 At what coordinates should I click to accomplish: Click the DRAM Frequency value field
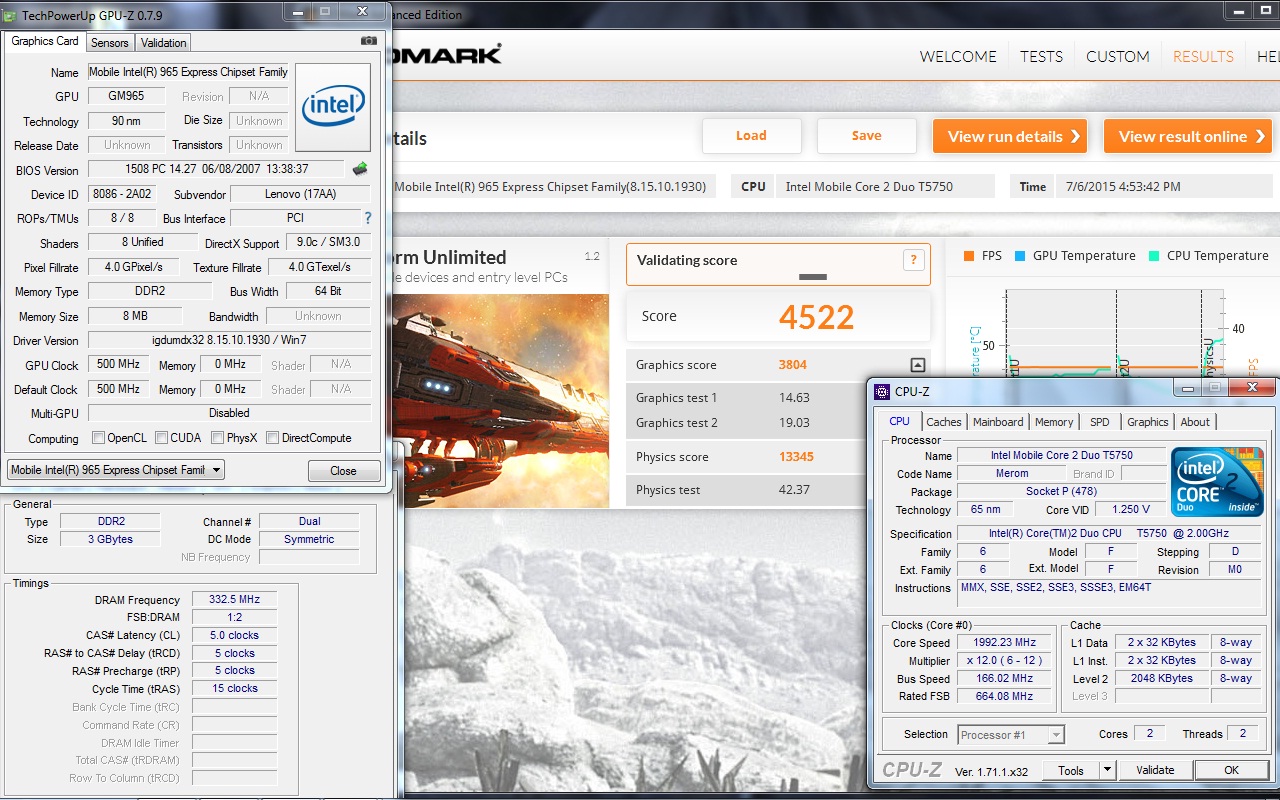[x=234, y=599]
